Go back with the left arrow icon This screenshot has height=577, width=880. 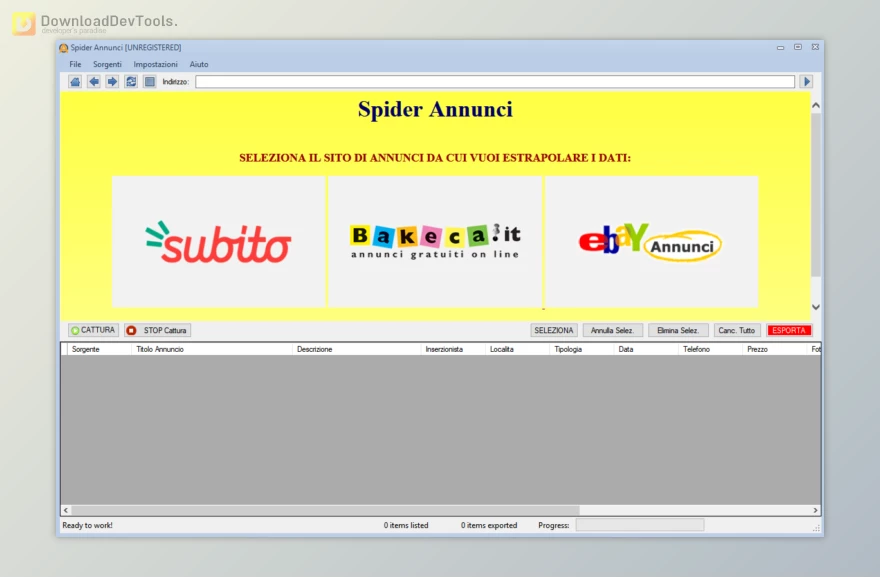pyautogui.click(x=94, y=82)
